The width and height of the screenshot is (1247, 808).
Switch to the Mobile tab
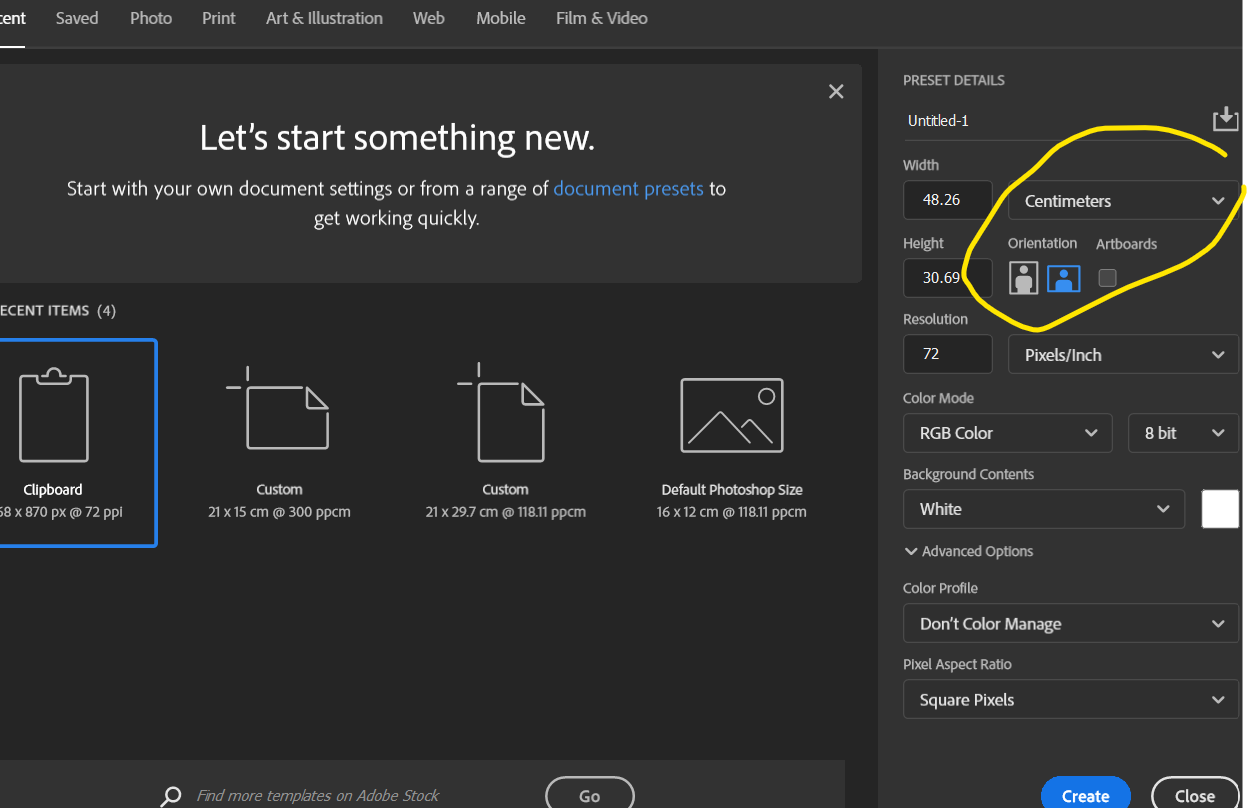pyautogui.click(x=501, y=18)
